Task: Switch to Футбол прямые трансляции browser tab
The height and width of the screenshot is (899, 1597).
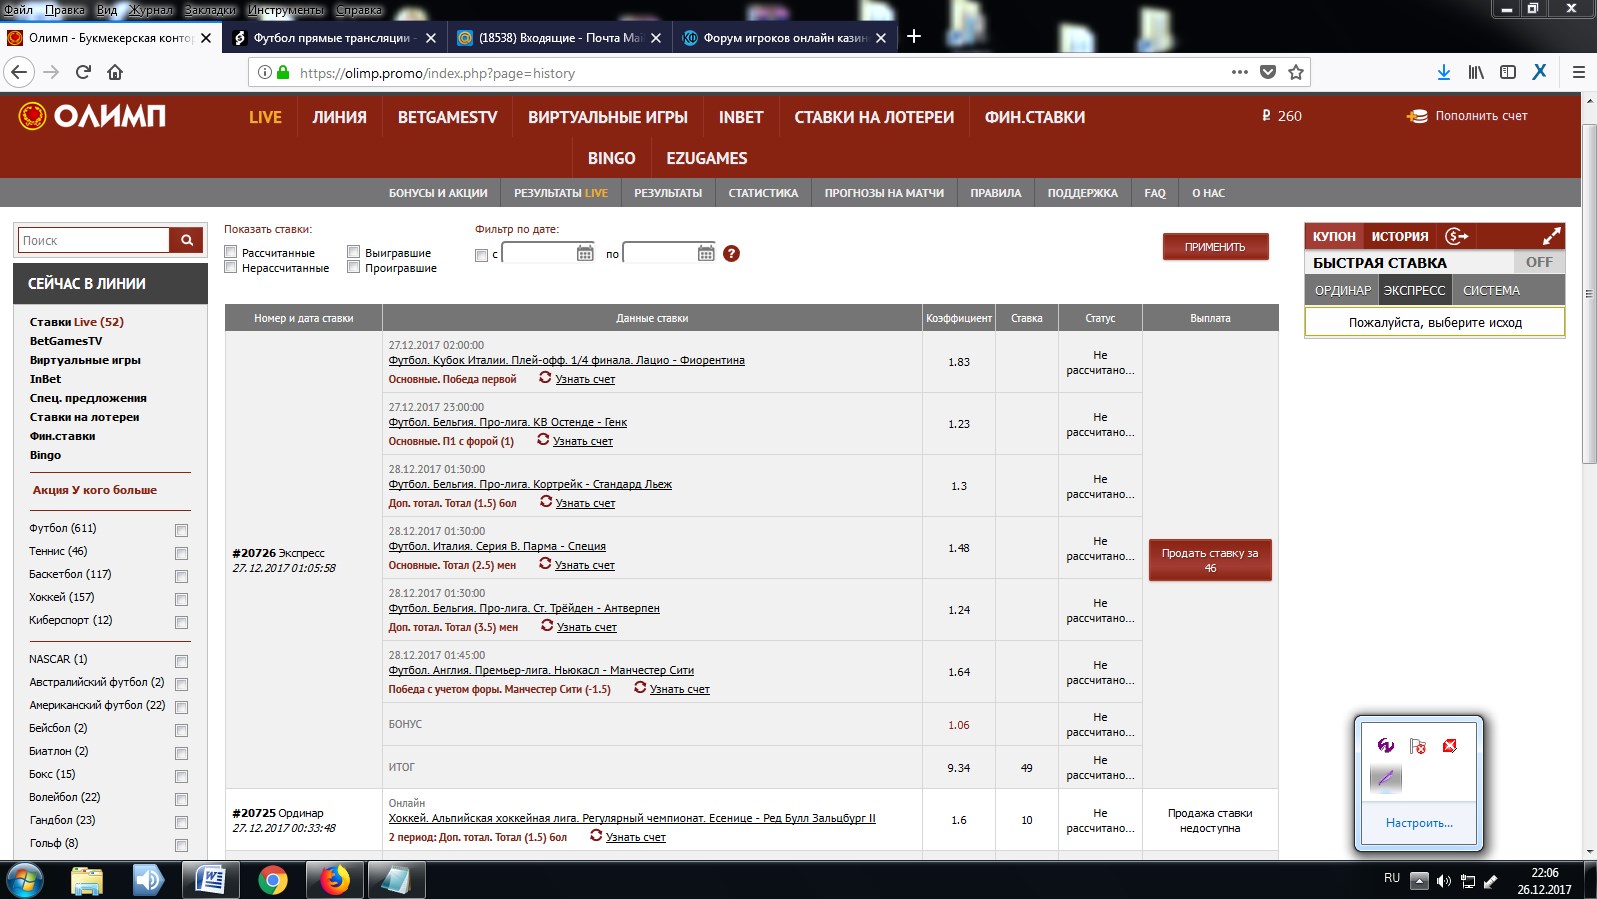Action: [x=332, y=38]
